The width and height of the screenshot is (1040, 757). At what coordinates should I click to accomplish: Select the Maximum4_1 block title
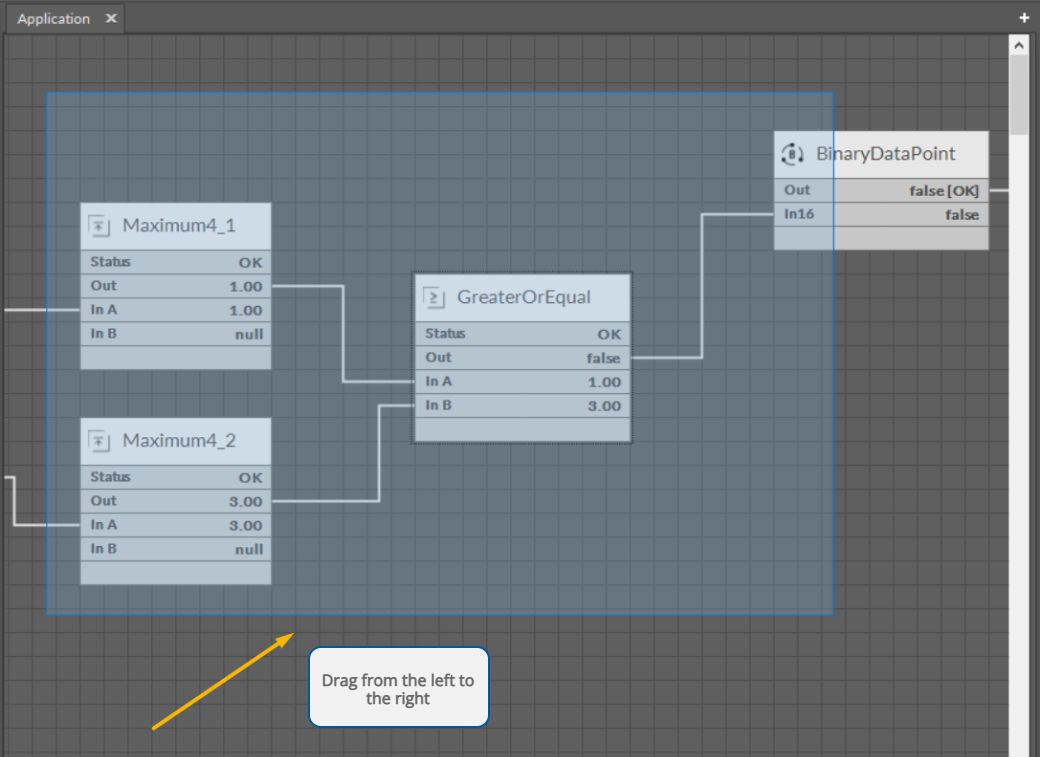click(179, 225)
